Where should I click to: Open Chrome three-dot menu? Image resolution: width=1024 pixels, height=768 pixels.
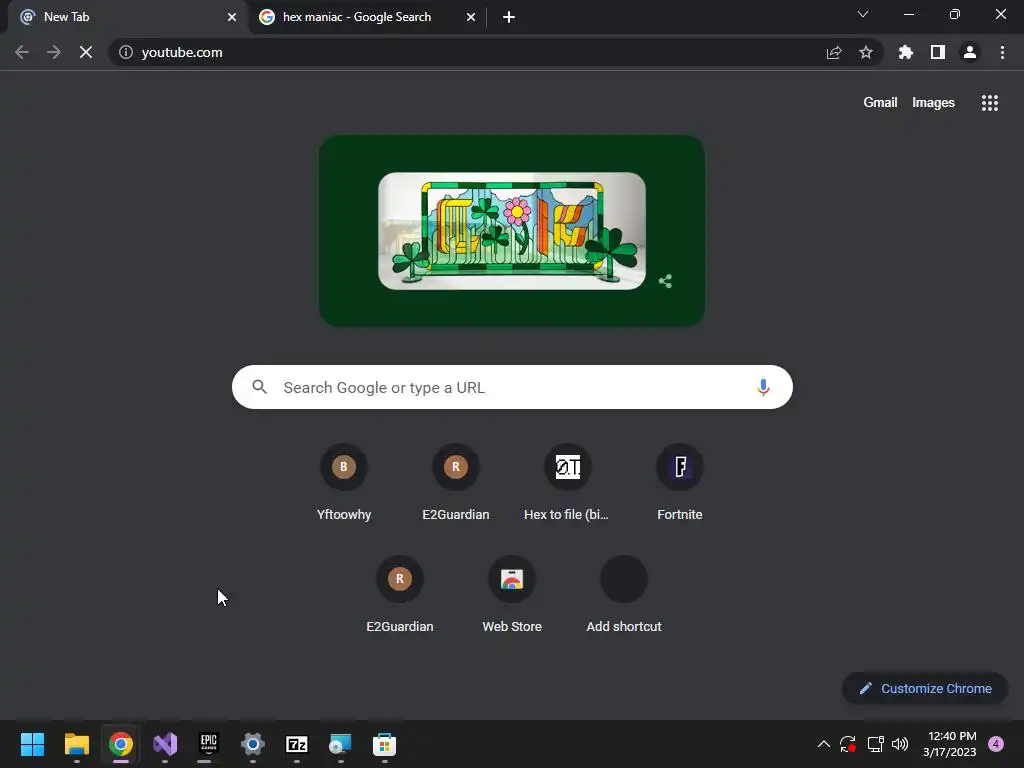pos(1002,52)
